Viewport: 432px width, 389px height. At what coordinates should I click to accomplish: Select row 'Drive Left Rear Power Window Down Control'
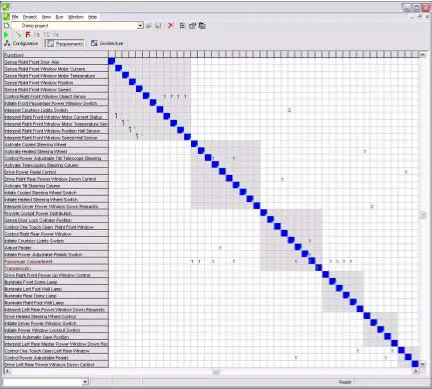(56, 365)
